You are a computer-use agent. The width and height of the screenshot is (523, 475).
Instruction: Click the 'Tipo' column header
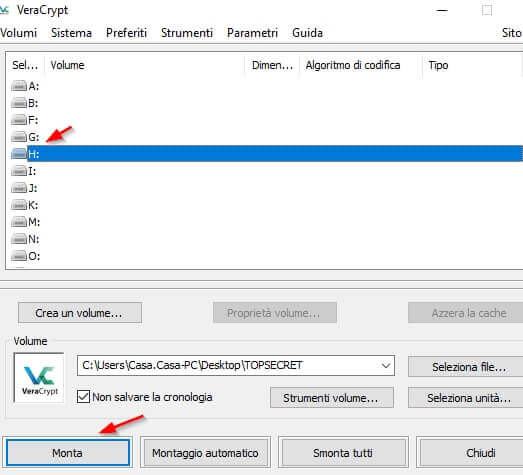[x=472, y=65]
